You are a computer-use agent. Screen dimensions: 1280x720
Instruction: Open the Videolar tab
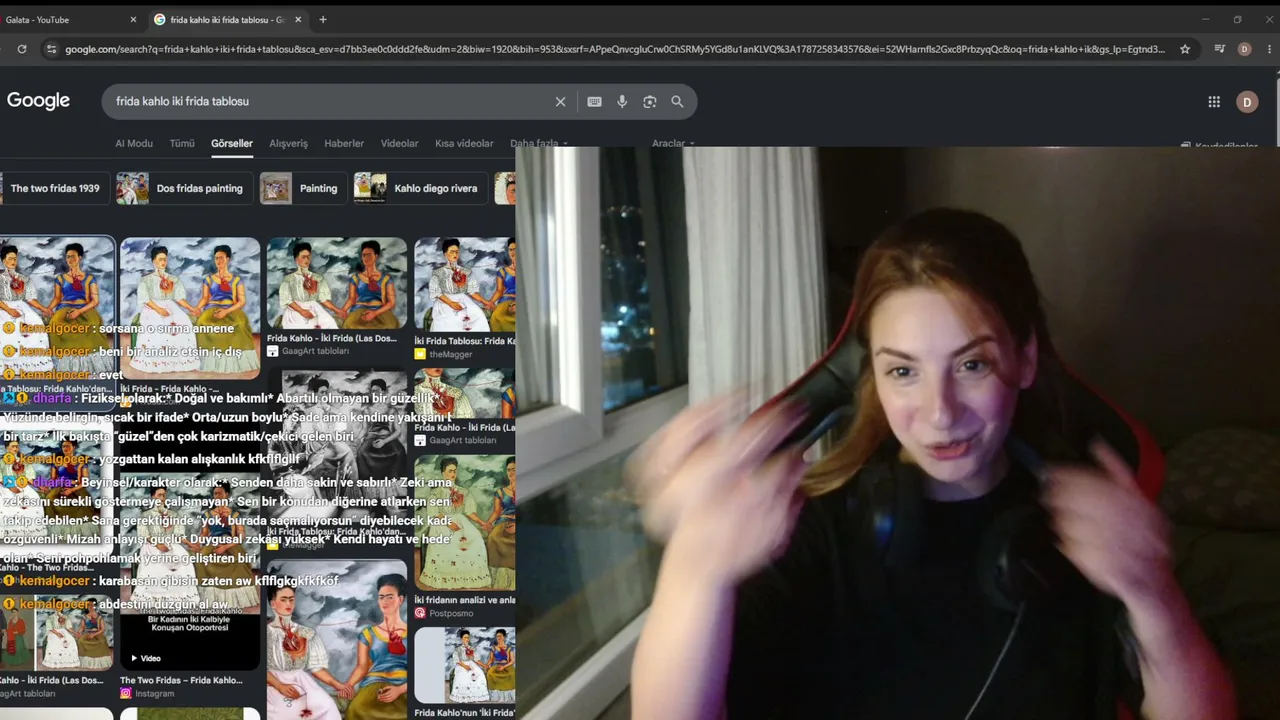coord(399,143)
